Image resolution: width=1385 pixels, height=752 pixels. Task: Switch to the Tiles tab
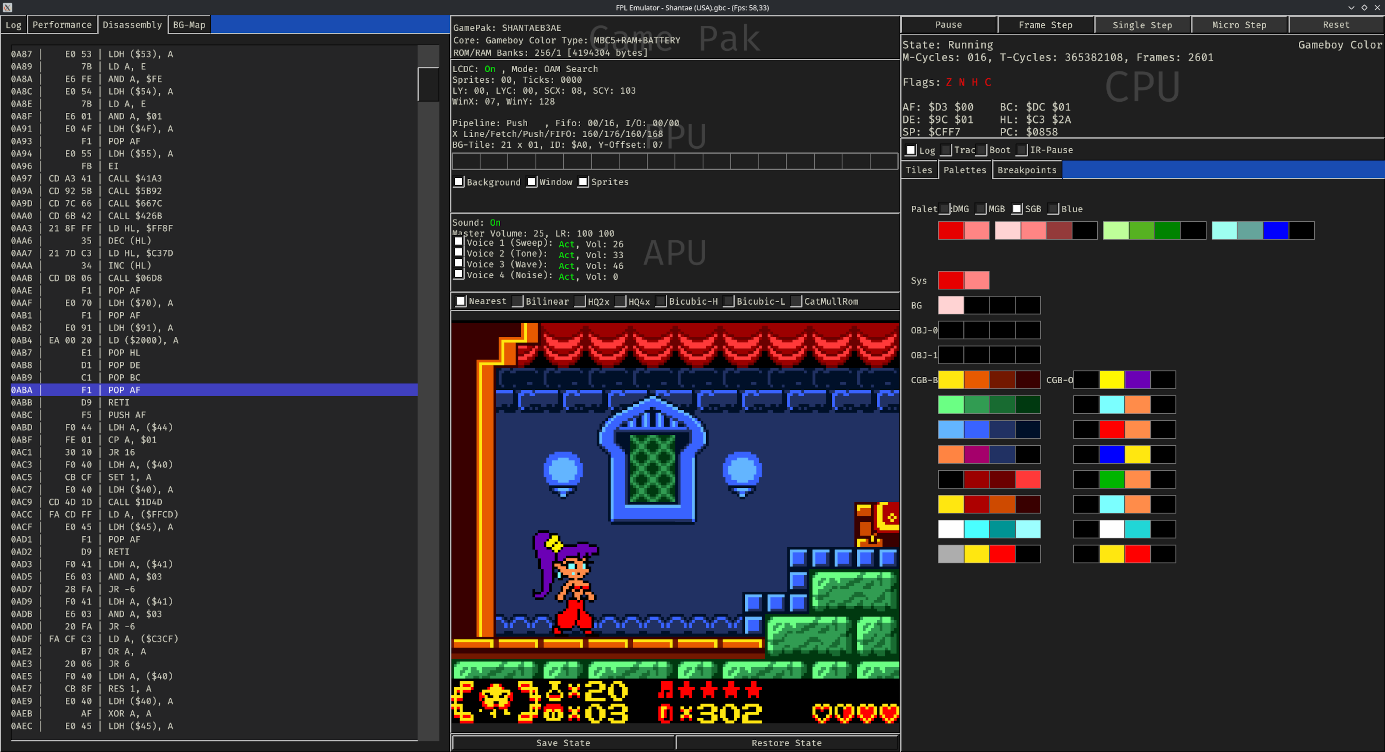pos(919,170)
